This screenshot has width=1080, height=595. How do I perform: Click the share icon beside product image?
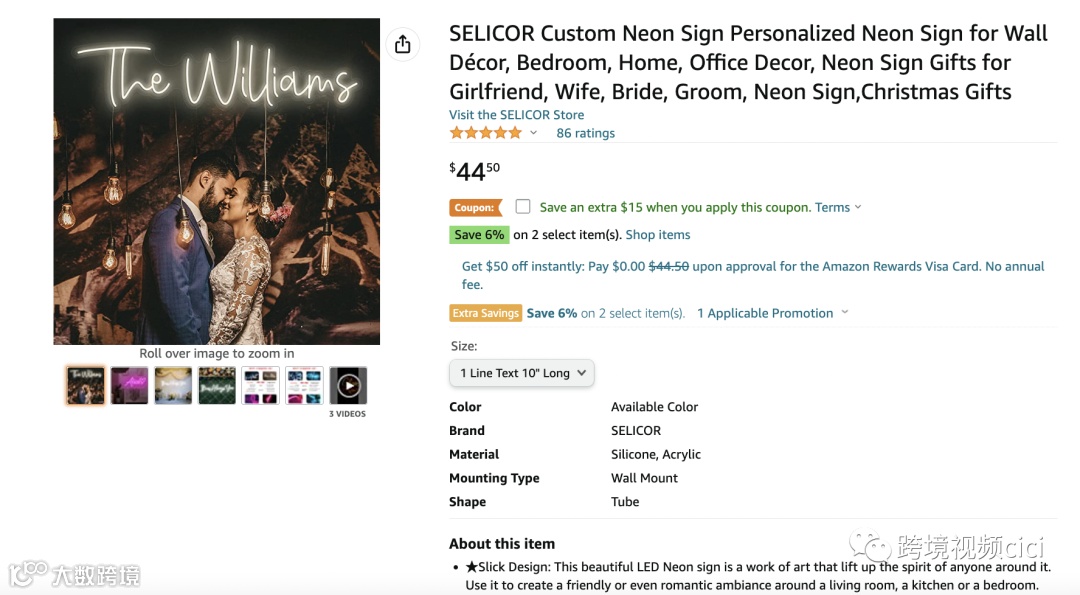pyautogui.click(x=402, y=44)
